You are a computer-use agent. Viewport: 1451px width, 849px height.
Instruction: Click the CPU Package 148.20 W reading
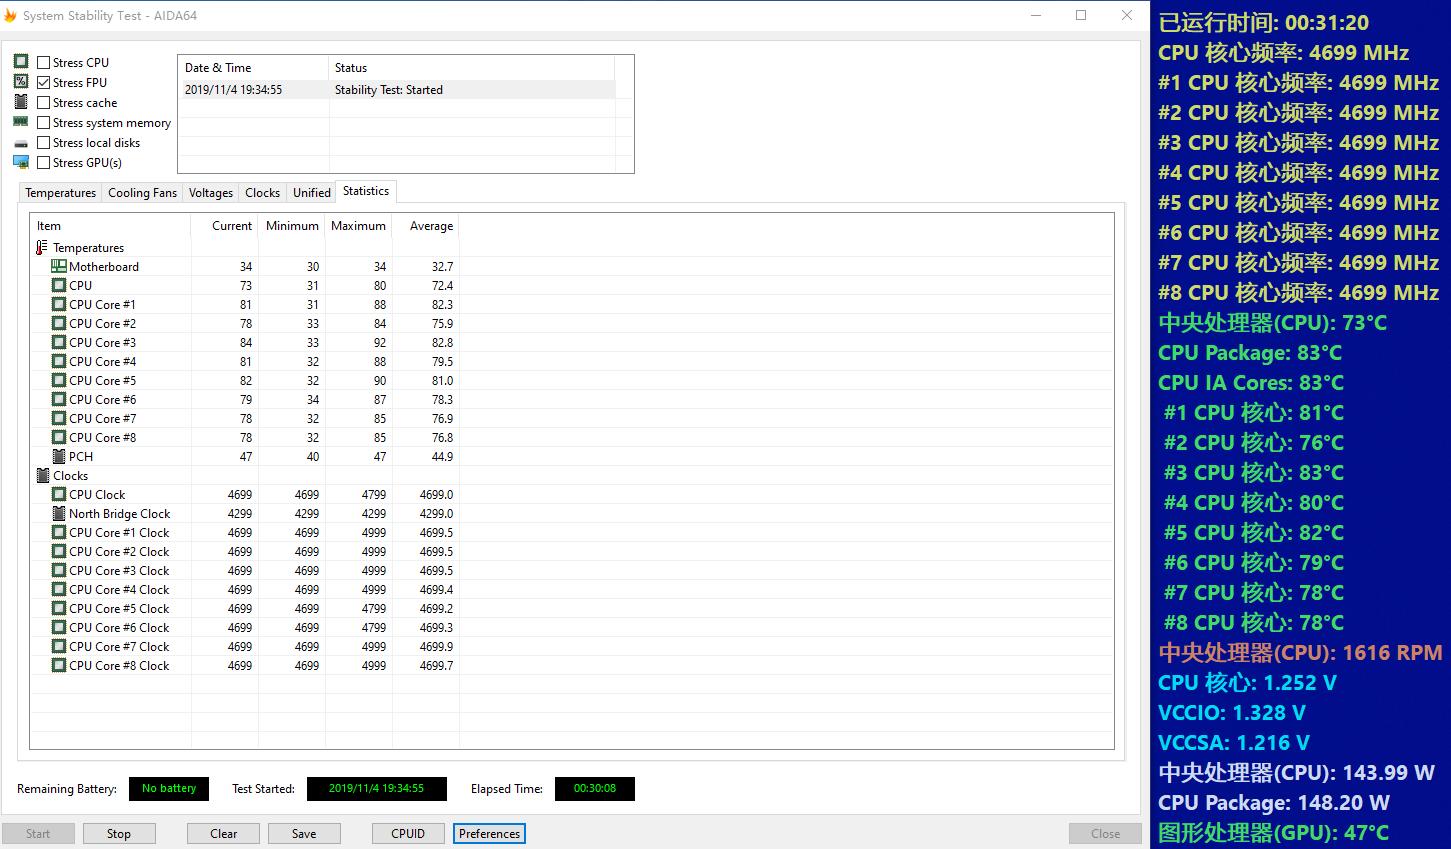click(1274, 803)
